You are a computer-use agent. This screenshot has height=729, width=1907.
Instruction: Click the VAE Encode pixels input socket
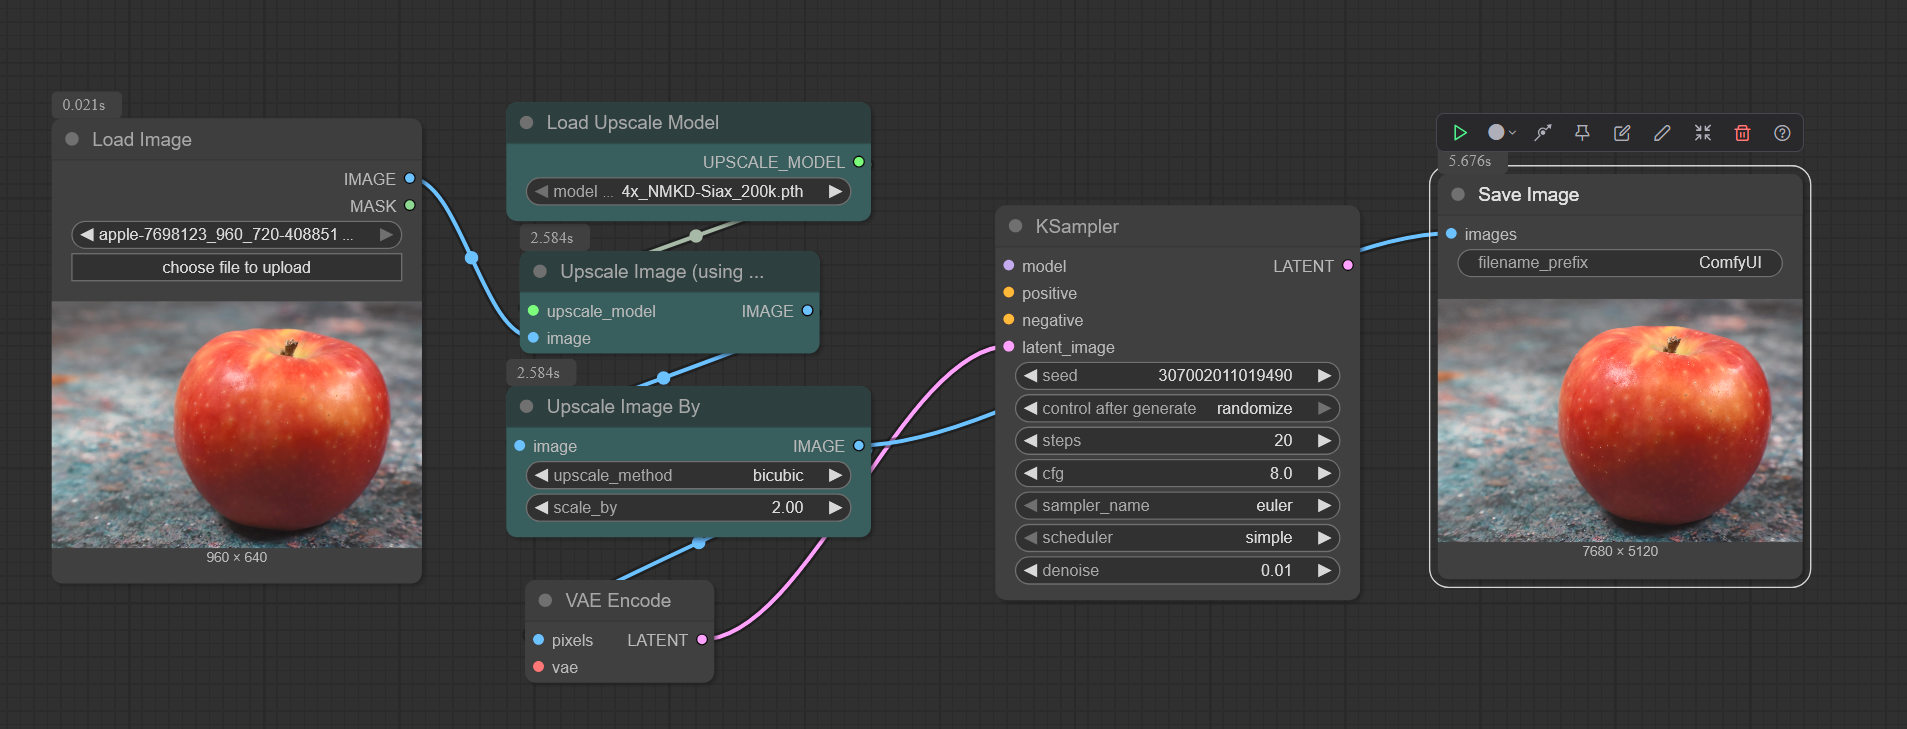[x=538, y=639]
